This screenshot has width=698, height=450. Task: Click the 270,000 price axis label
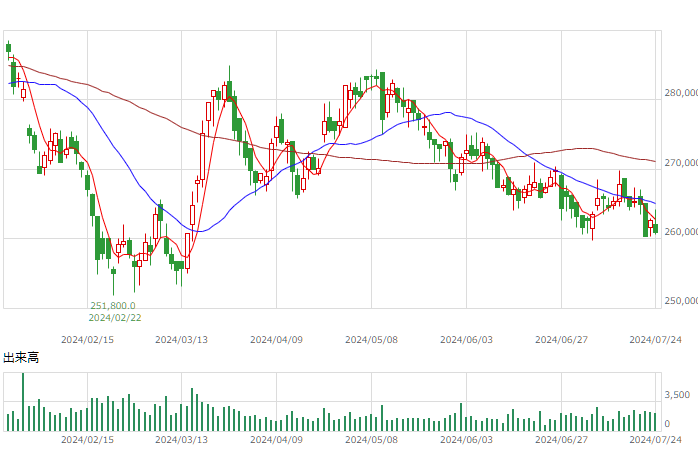pyautogui.click(x=681, y=162)
